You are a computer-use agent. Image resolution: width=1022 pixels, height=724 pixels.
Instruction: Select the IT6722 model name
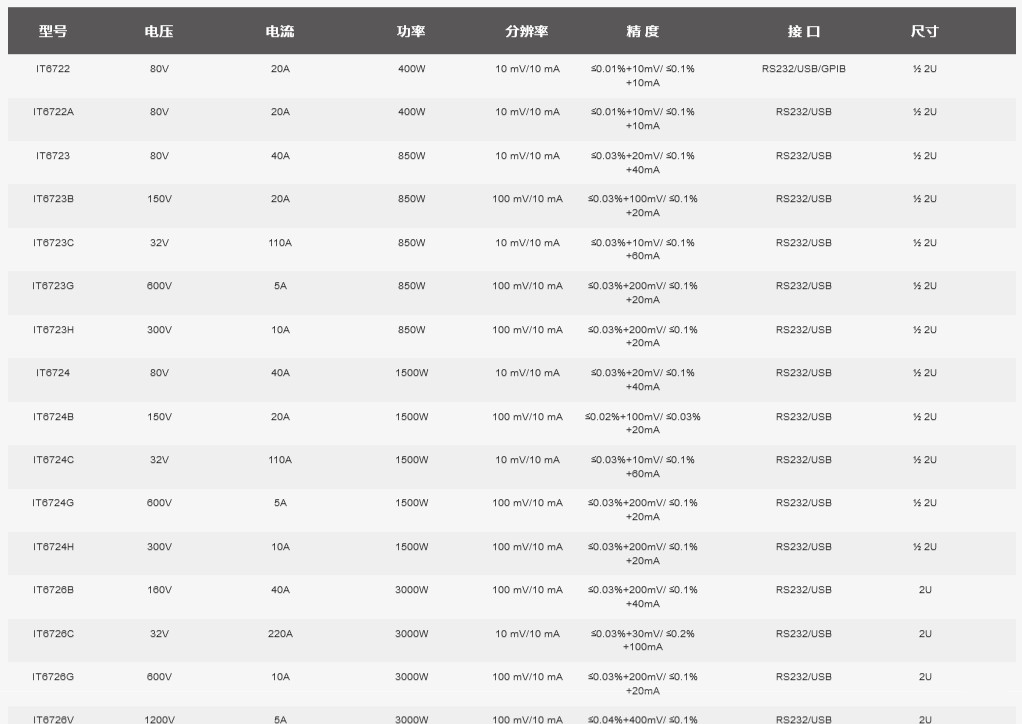tap(53, 69)
